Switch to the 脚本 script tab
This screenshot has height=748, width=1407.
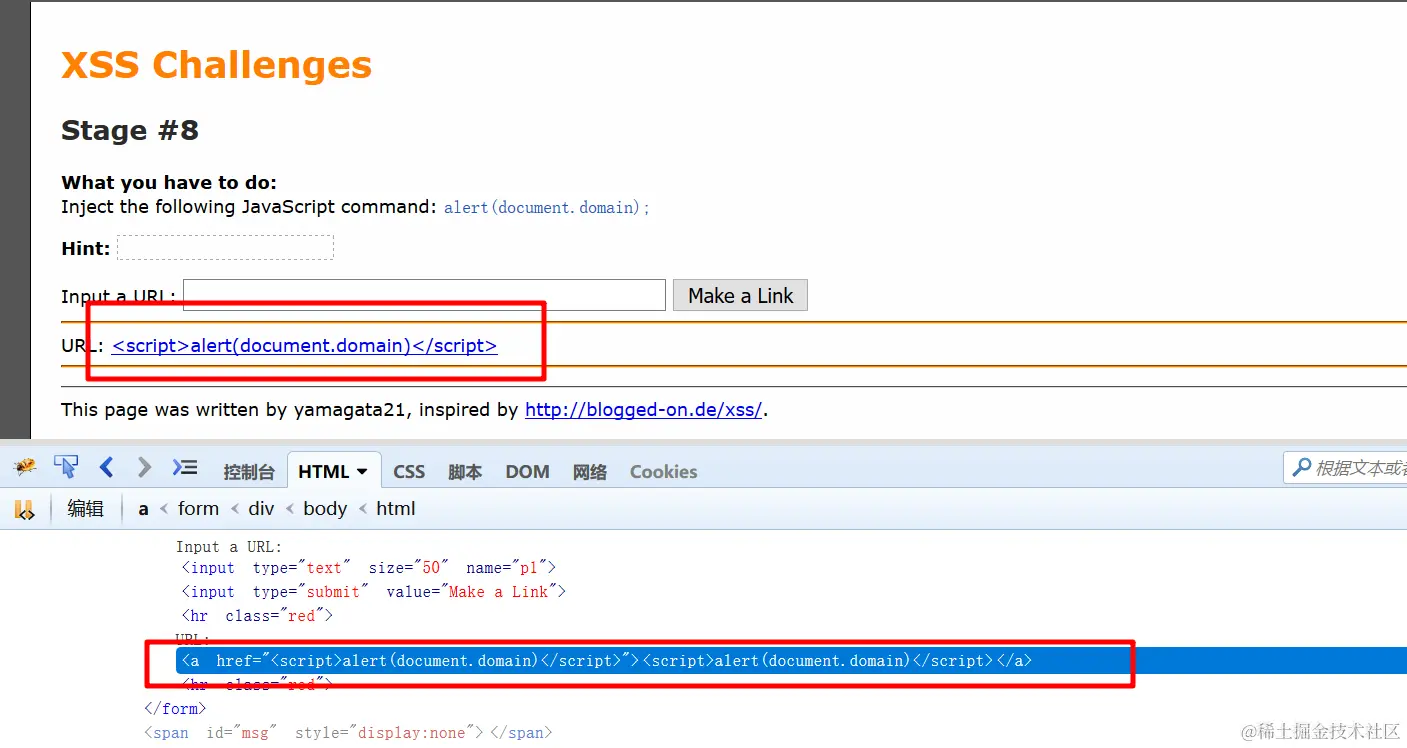click(x=465, y=472)
